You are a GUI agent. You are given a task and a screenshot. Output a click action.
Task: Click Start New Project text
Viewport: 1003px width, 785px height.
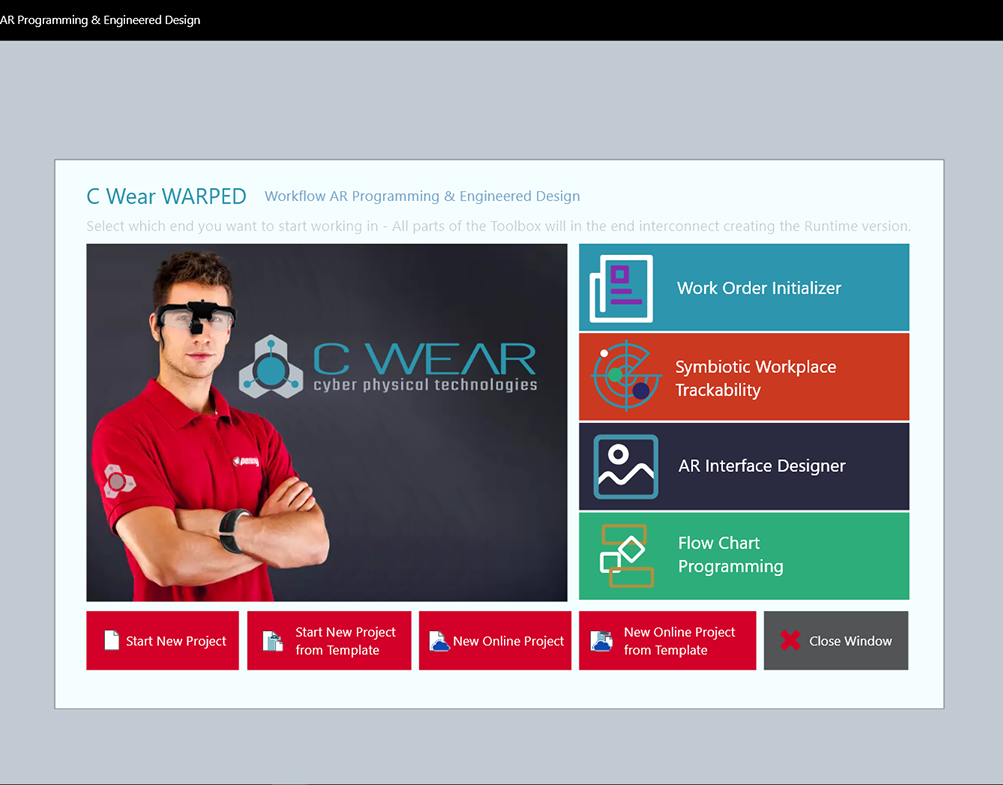click(x=176, y=641)
